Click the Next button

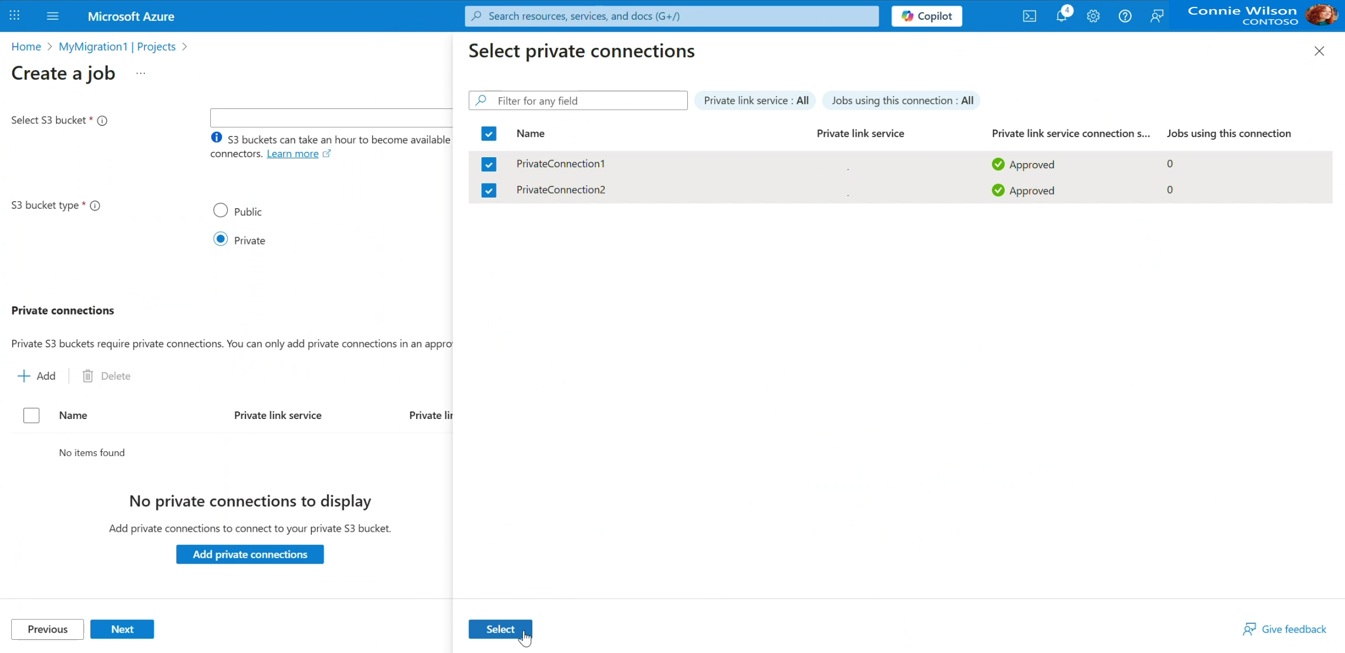pos(122,629)
